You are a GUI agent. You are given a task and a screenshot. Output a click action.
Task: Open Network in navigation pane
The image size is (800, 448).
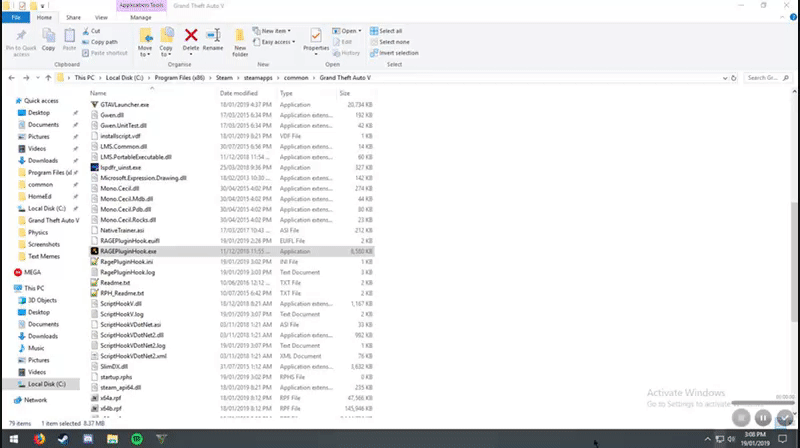[x=35, y=400]
